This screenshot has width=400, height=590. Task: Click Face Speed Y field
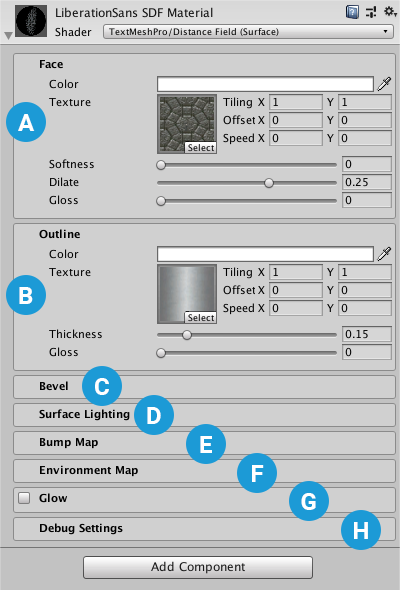click(365, 138)
